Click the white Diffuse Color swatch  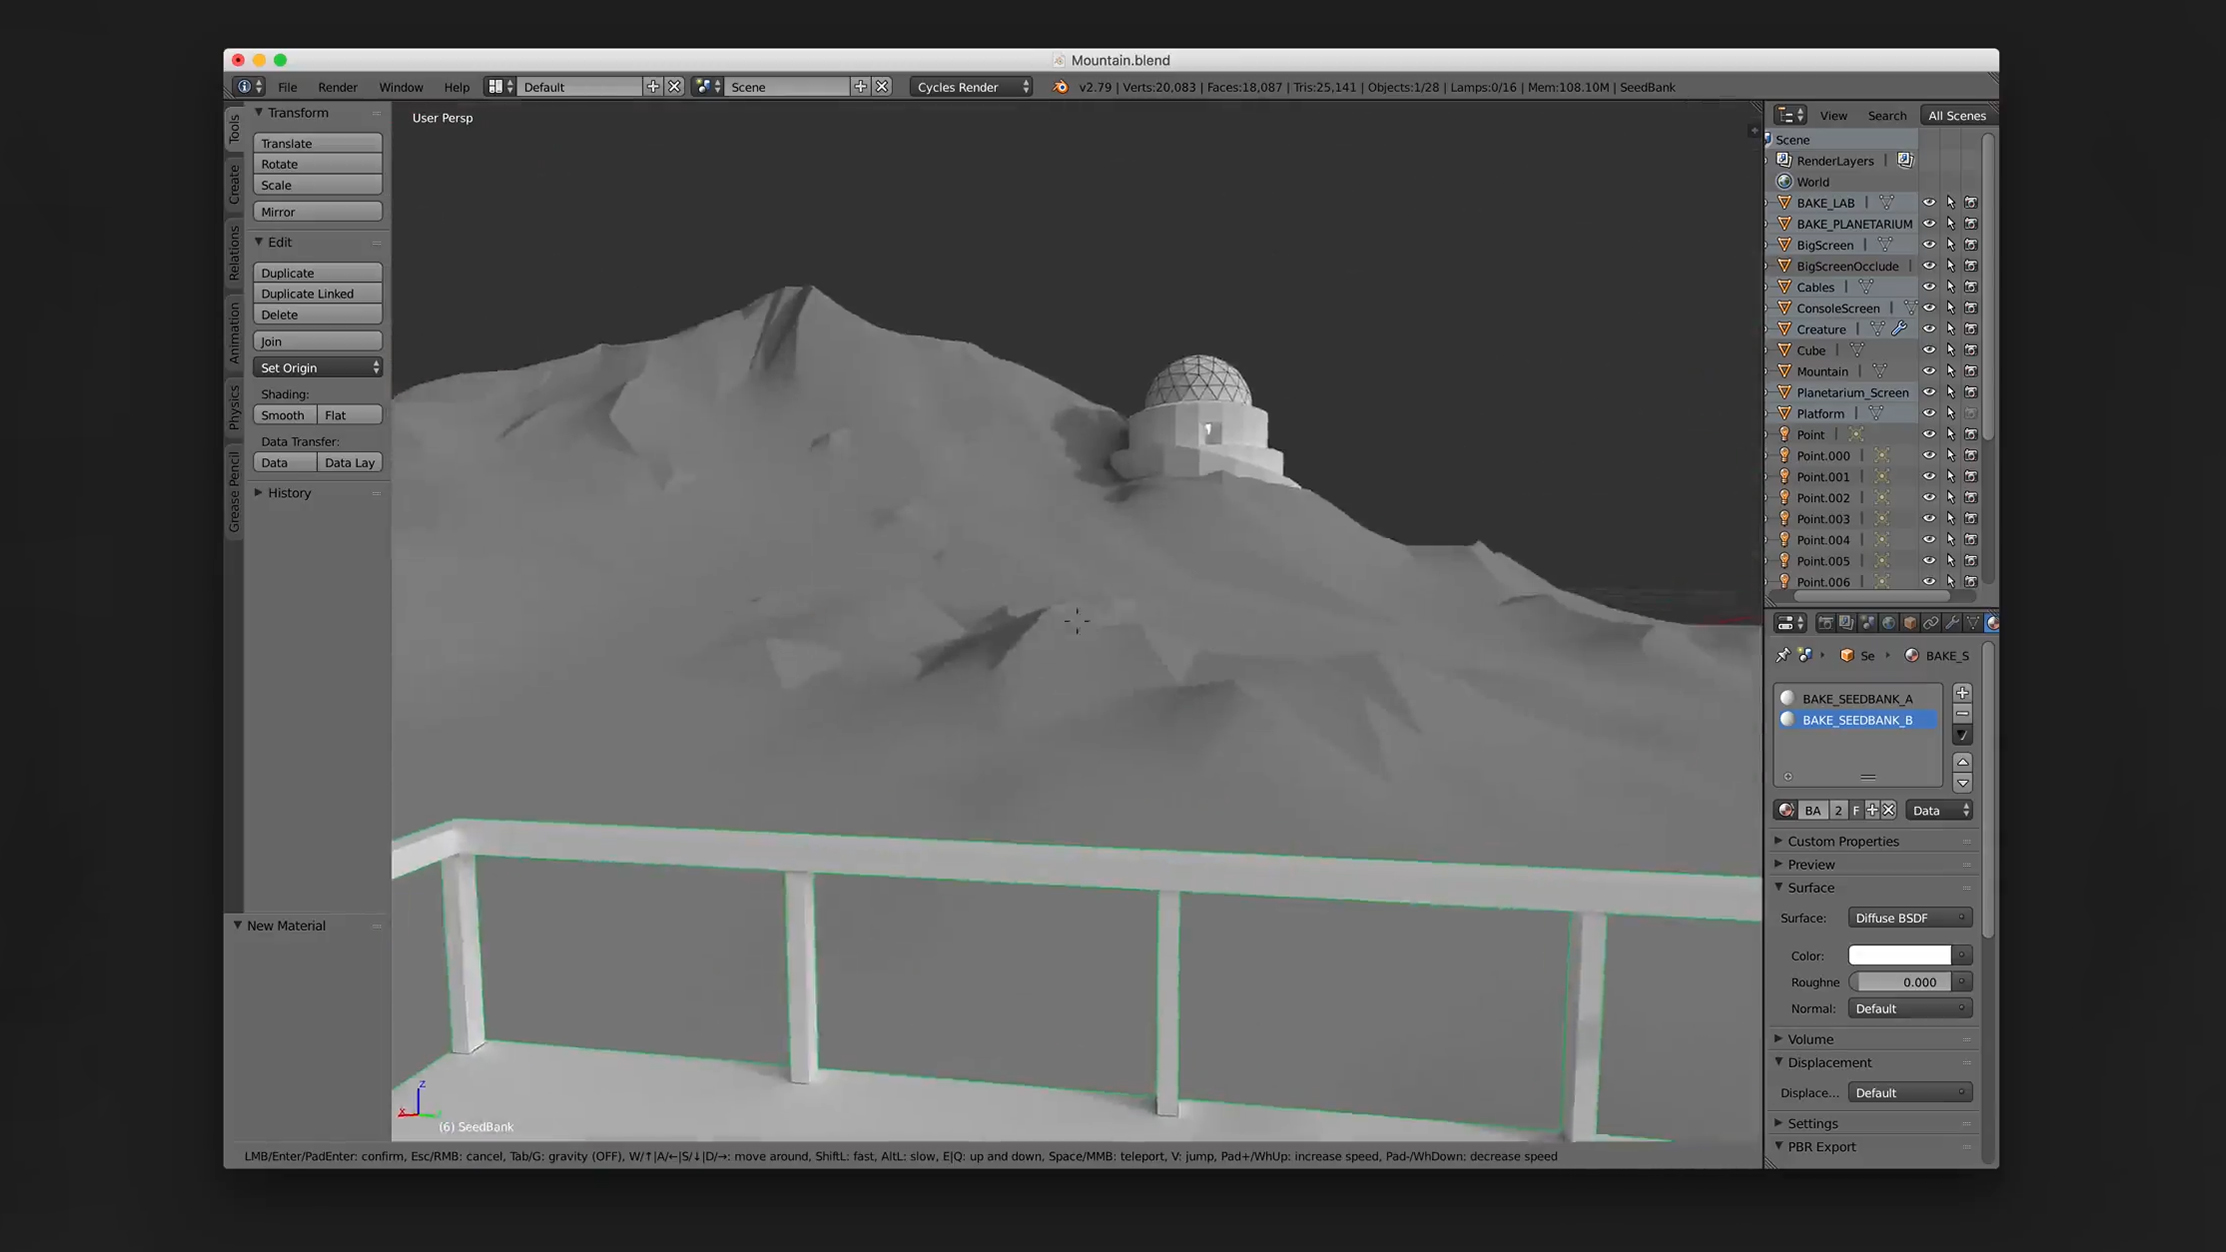[1898, 955]
